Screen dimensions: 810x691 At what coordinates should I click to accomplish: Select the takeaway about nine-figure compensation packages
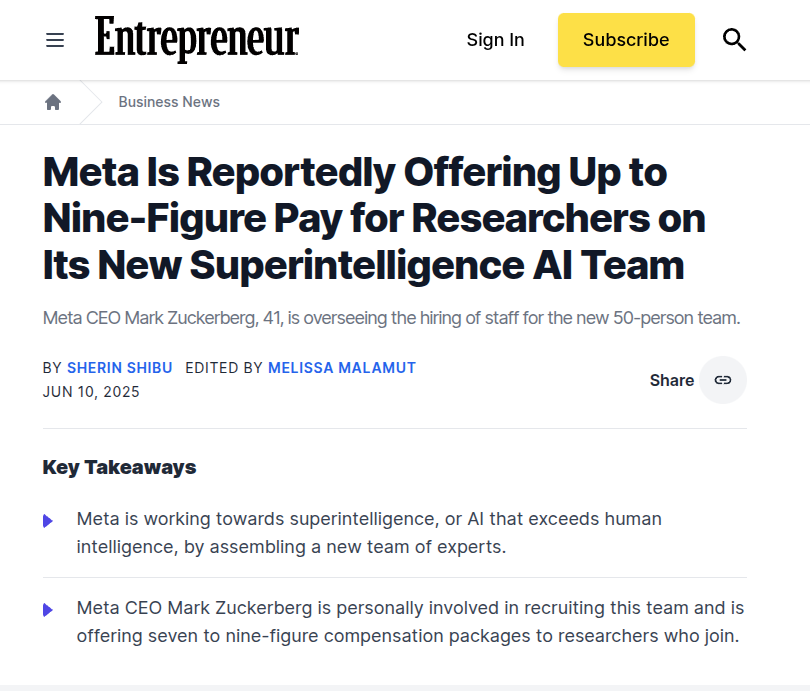[x=410, y=622]
